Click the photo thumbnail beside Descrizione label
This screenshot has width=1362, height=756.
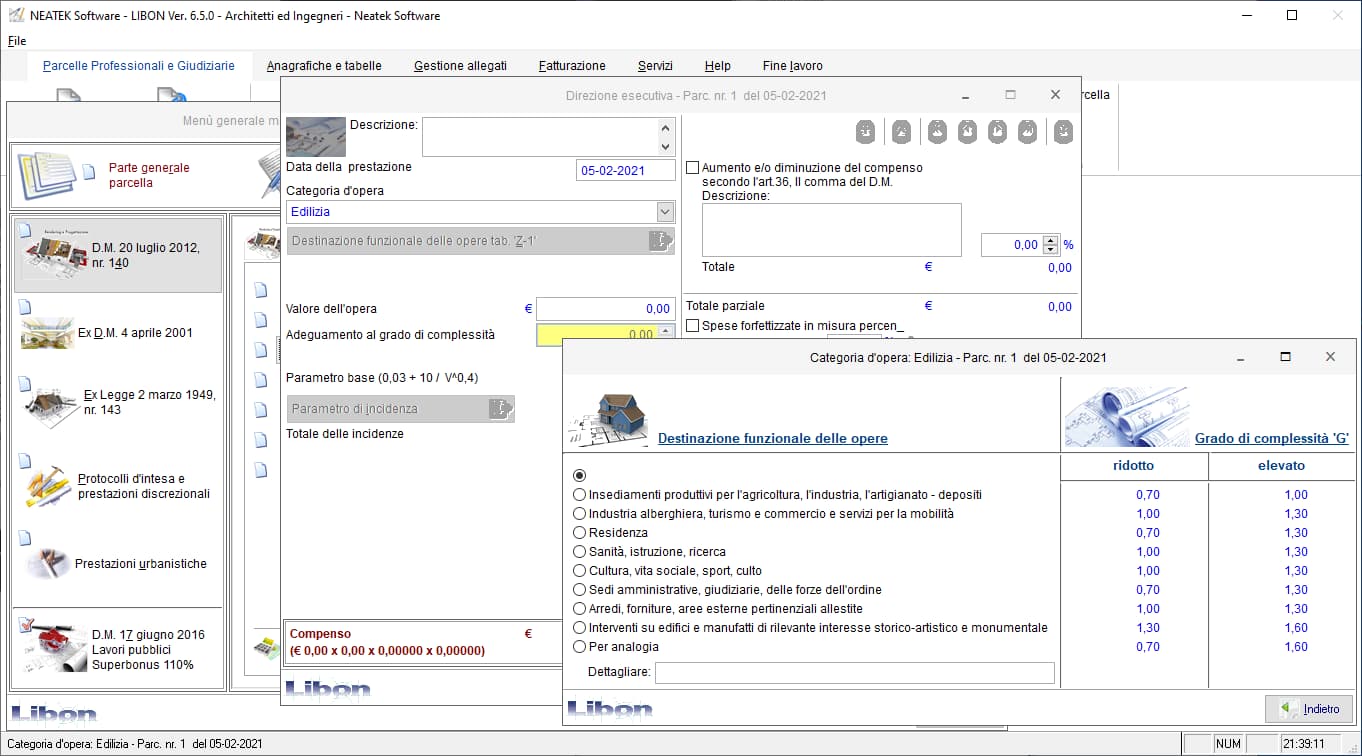(x=316, y=137)
